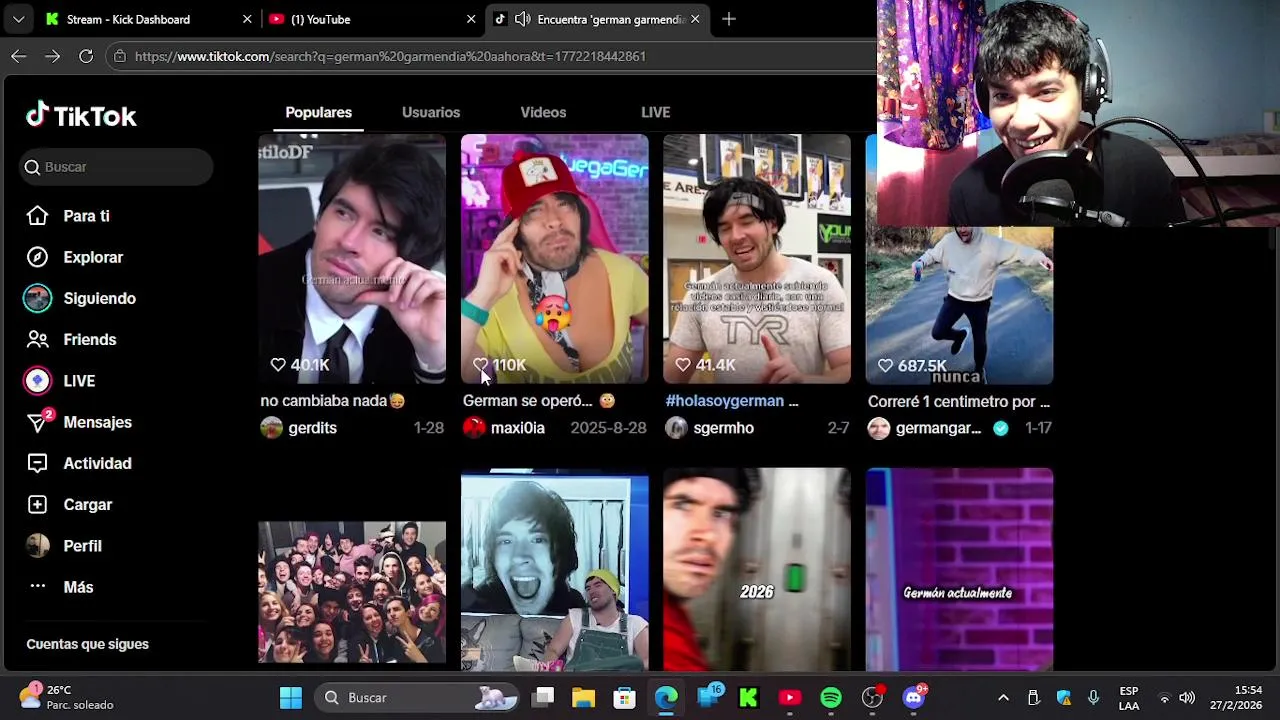1280x720 pixels.
Task: Open the Windows Start menu
Action: click(x=291, y=698)
